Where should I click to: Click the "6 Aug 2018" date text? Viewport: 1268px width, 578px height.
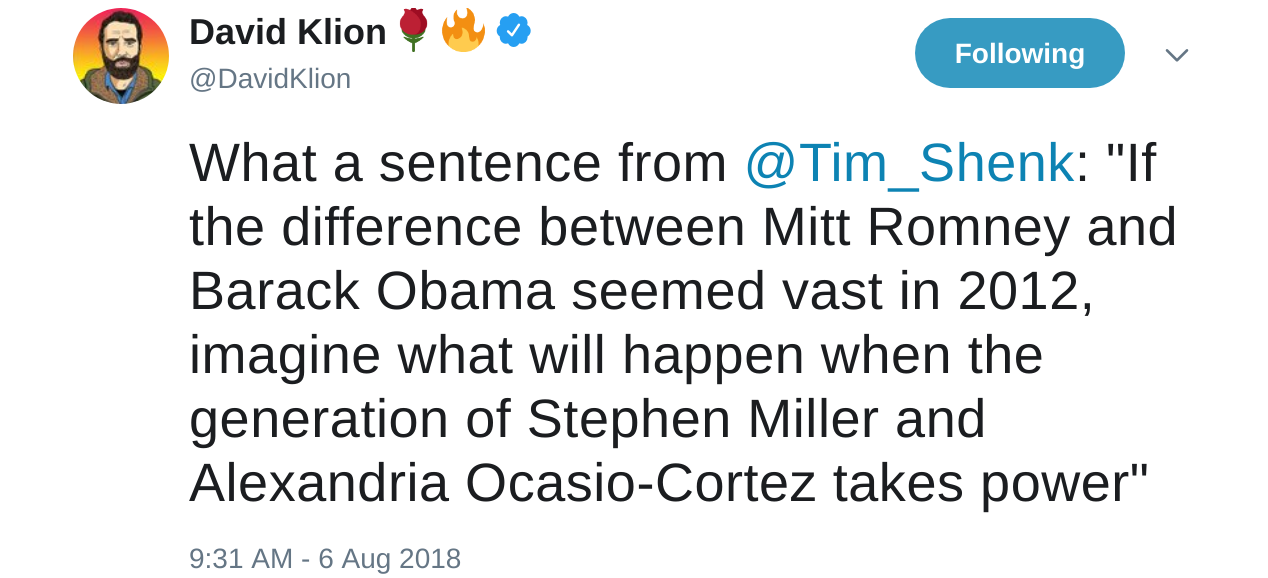tap(389, 558)
